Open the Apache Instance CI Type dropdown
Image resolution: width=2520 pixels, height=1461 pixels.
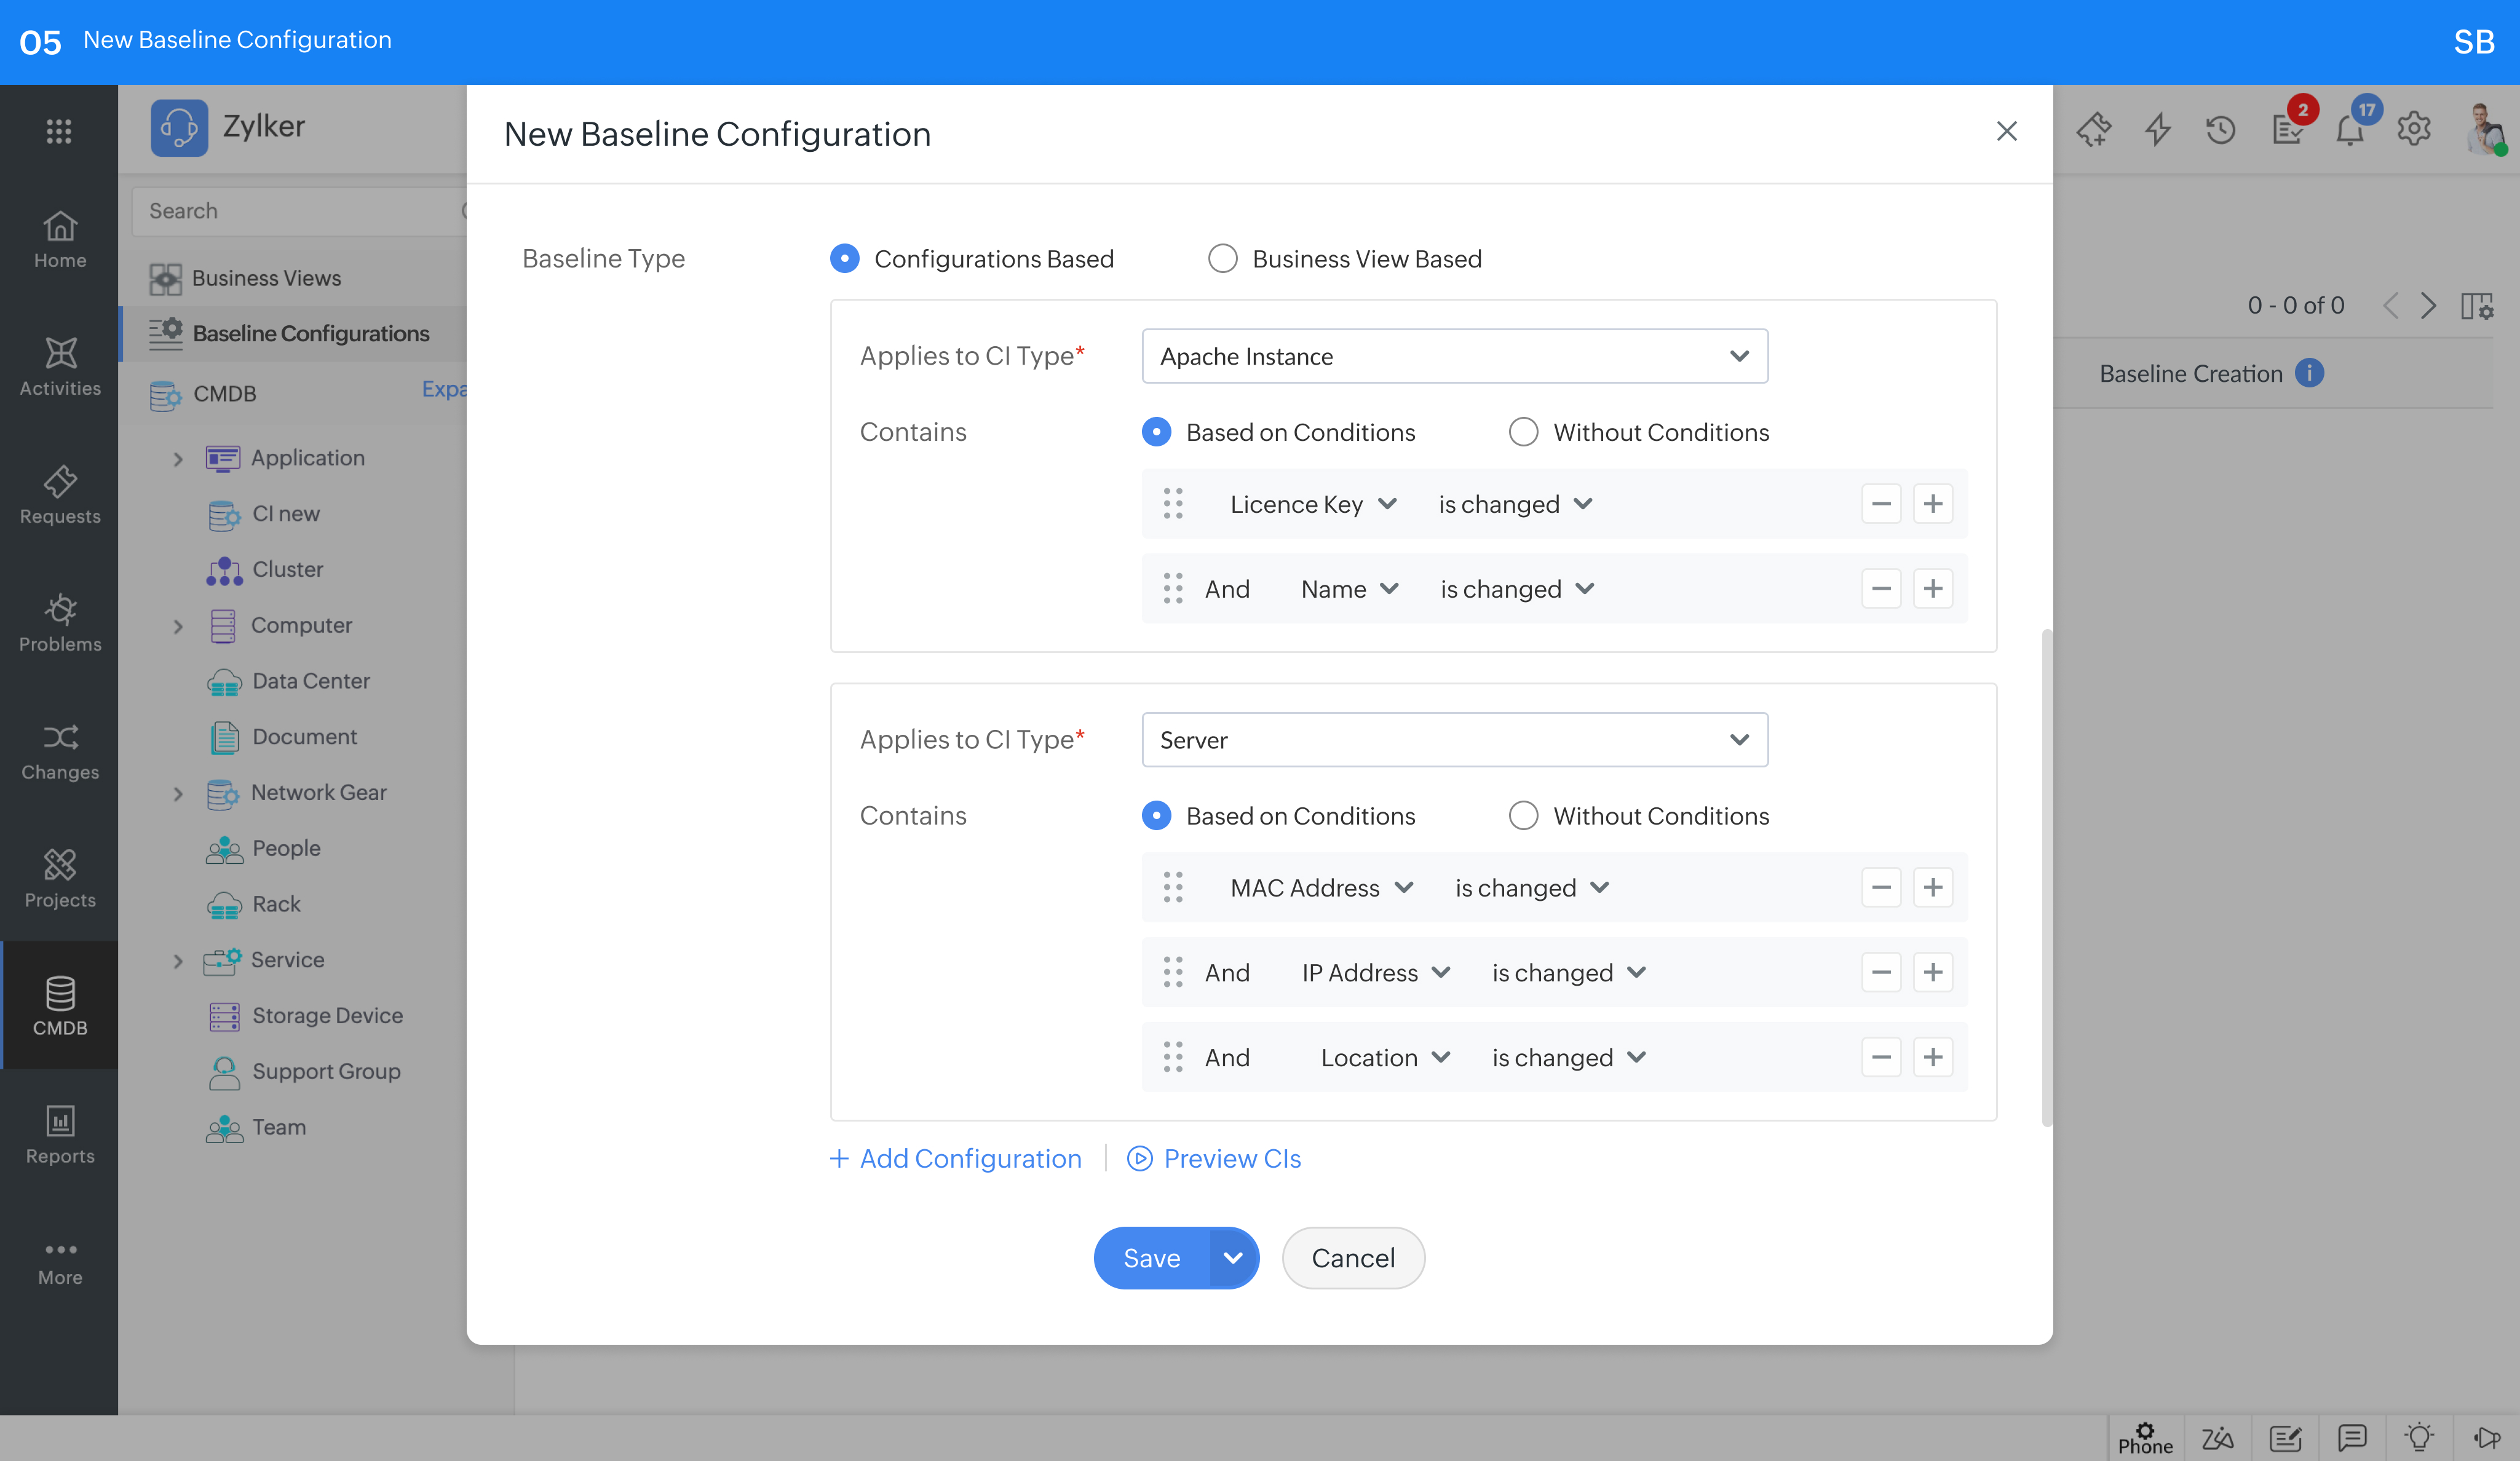click(1454, 356)
